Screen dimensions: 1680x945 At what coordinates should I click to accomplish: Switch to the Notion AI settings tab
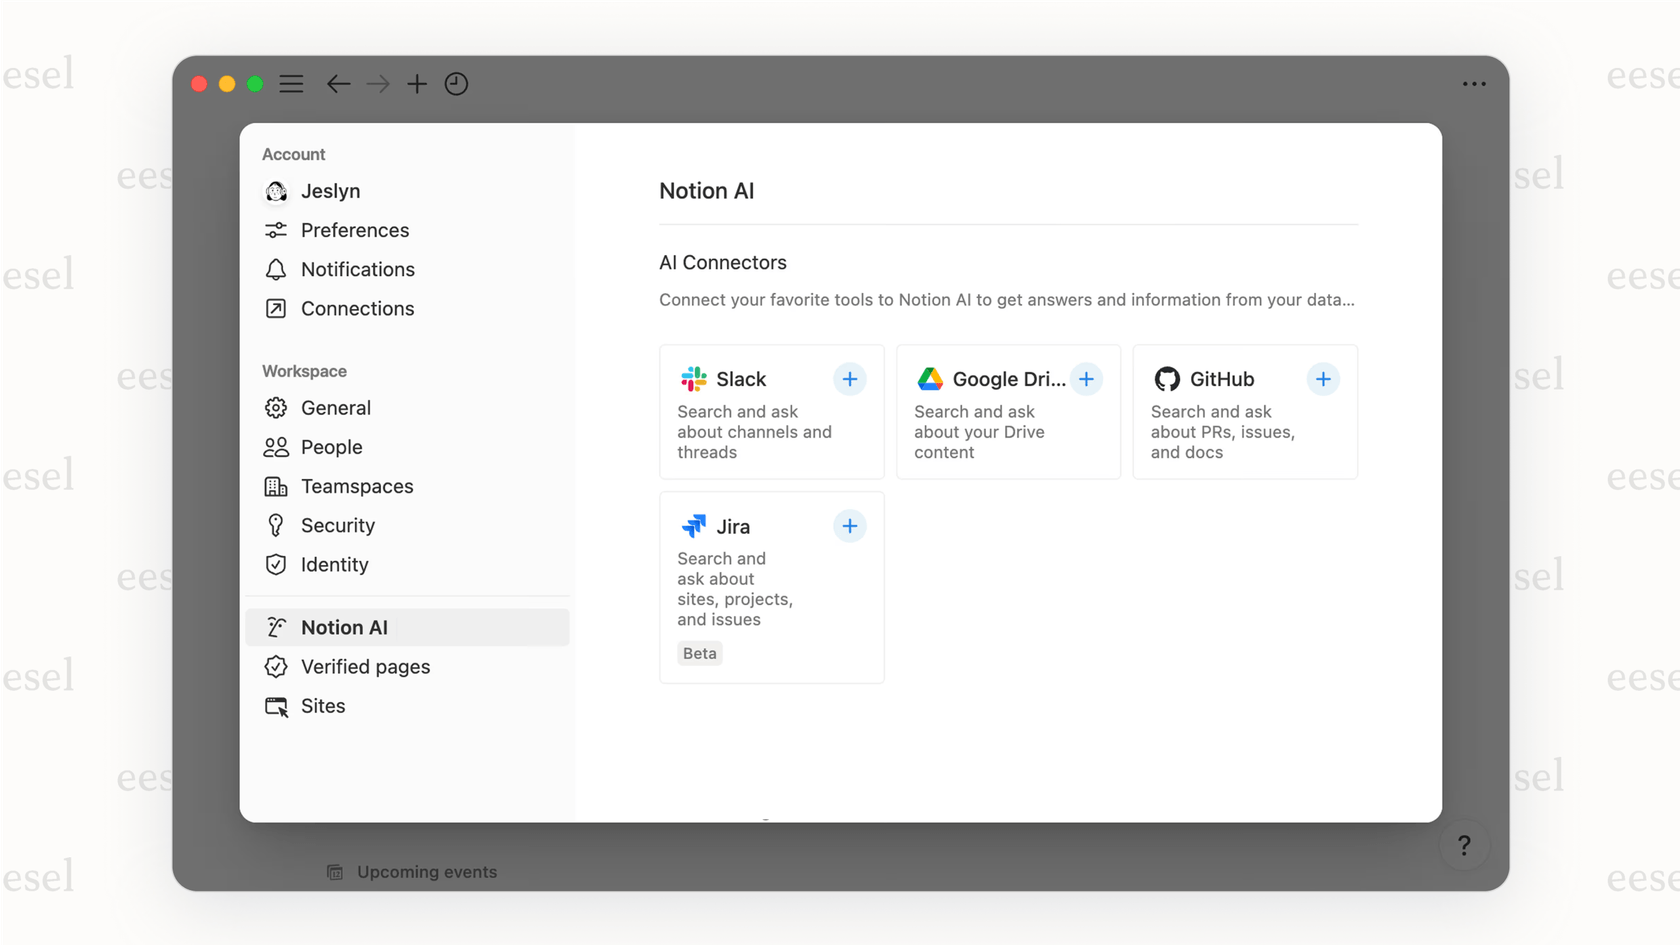pos(343,627)
